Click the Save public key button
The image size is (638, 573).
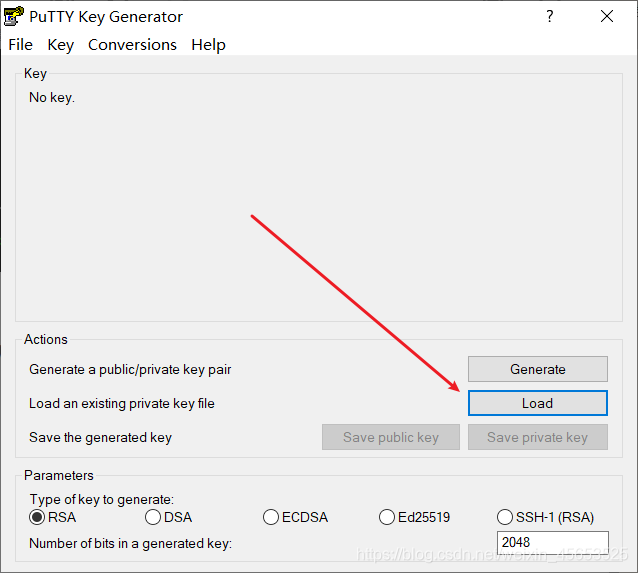pyautogui.click(x=391, y=437)
